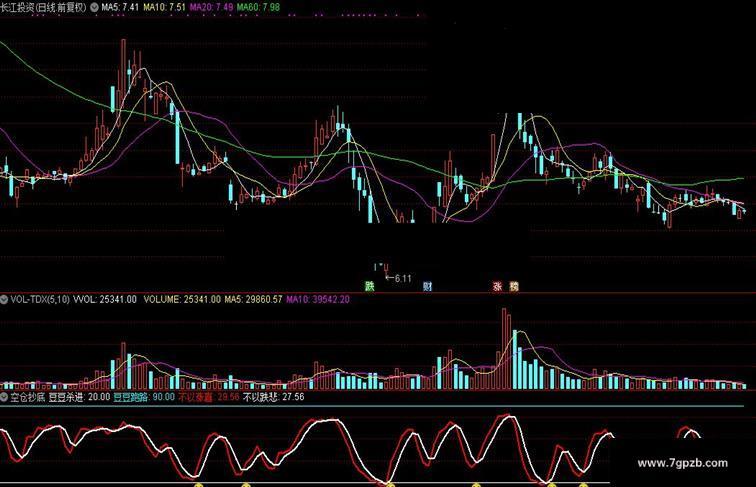This screenshot has height=487, width=756.
Task: Click the volume MA5: 29860.57 label
Action: tap(253, 299)
